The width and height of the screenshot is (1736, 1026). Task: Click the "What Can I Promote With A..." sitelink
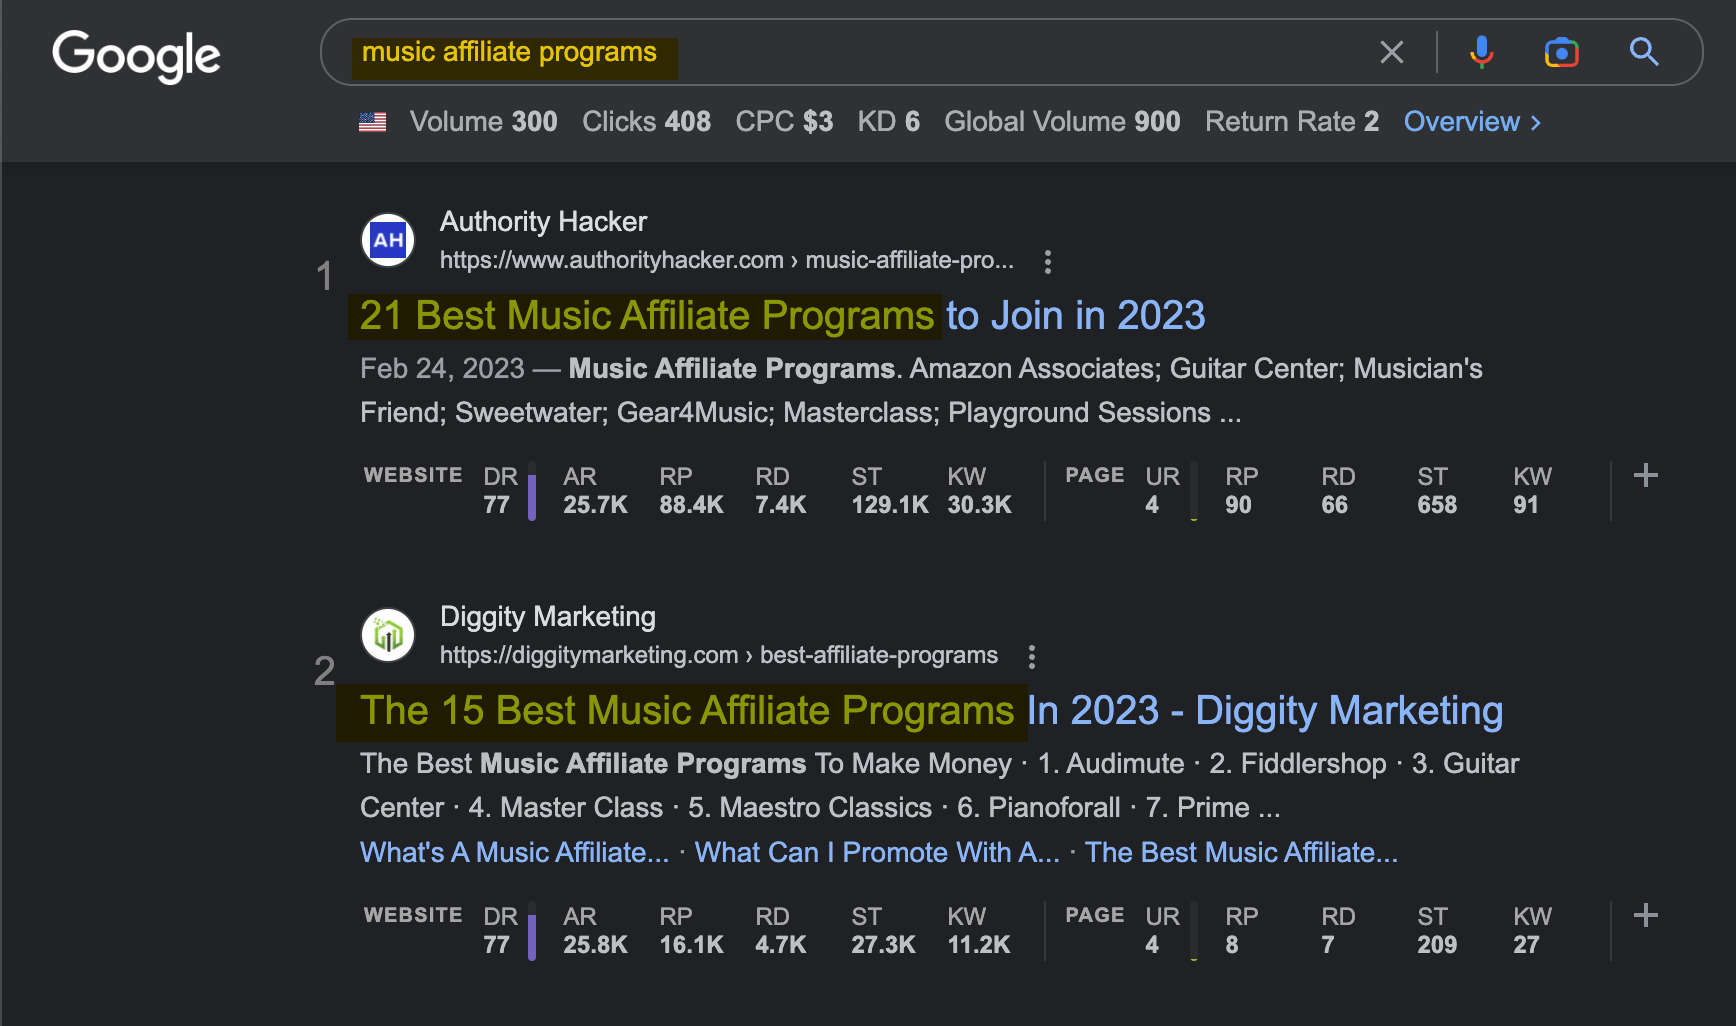[875, 852]
